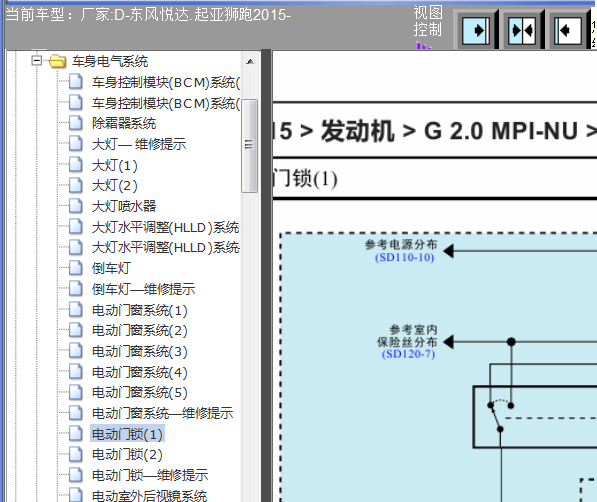Click the right-arrow view control button
Screen dimensions: 597x502
(x=476, y=30)
